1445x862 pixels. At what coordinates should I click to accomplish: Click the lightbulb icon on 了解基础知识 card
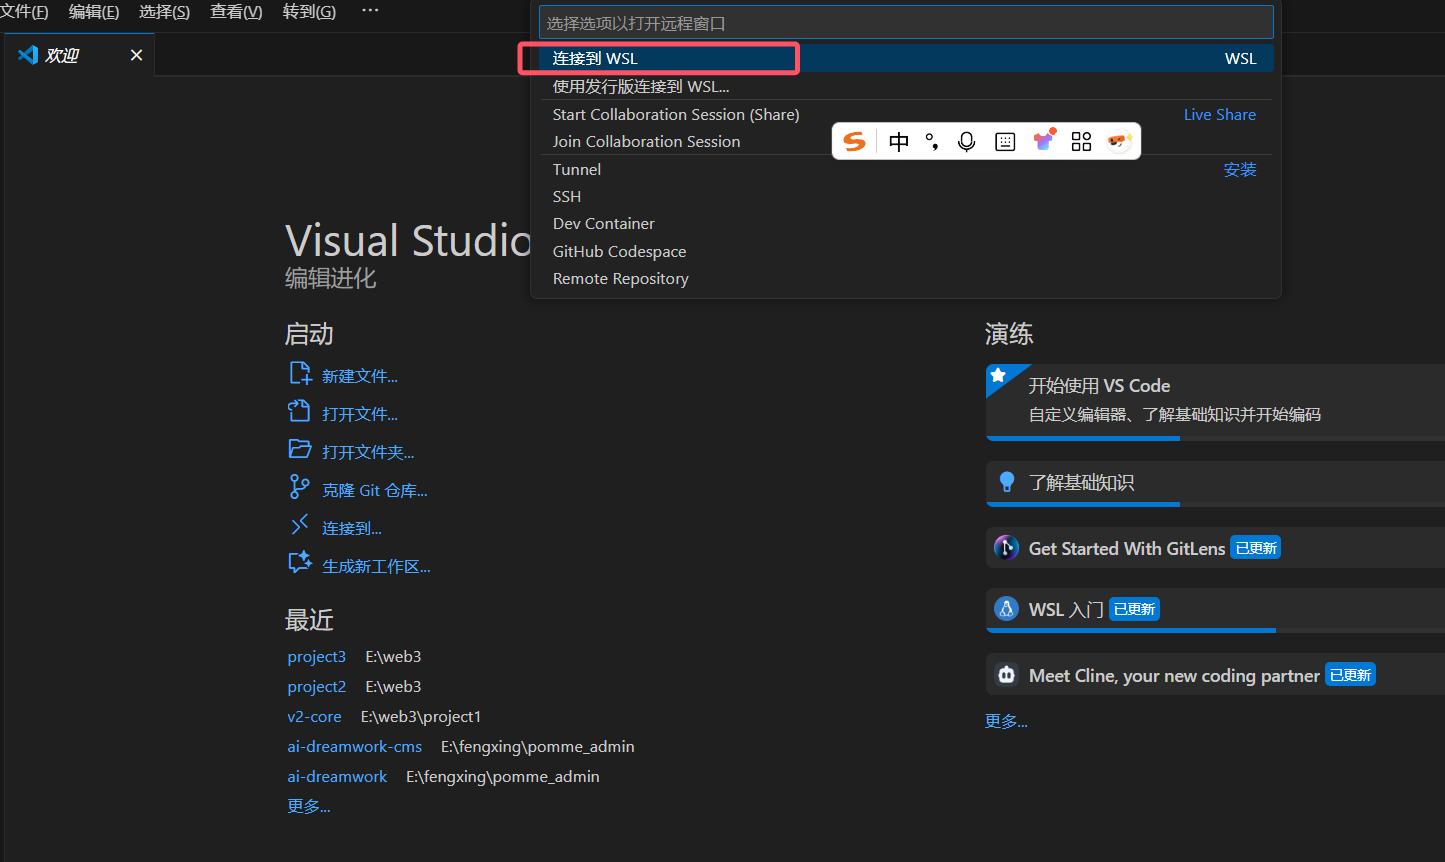click(x=1007, y=482)
